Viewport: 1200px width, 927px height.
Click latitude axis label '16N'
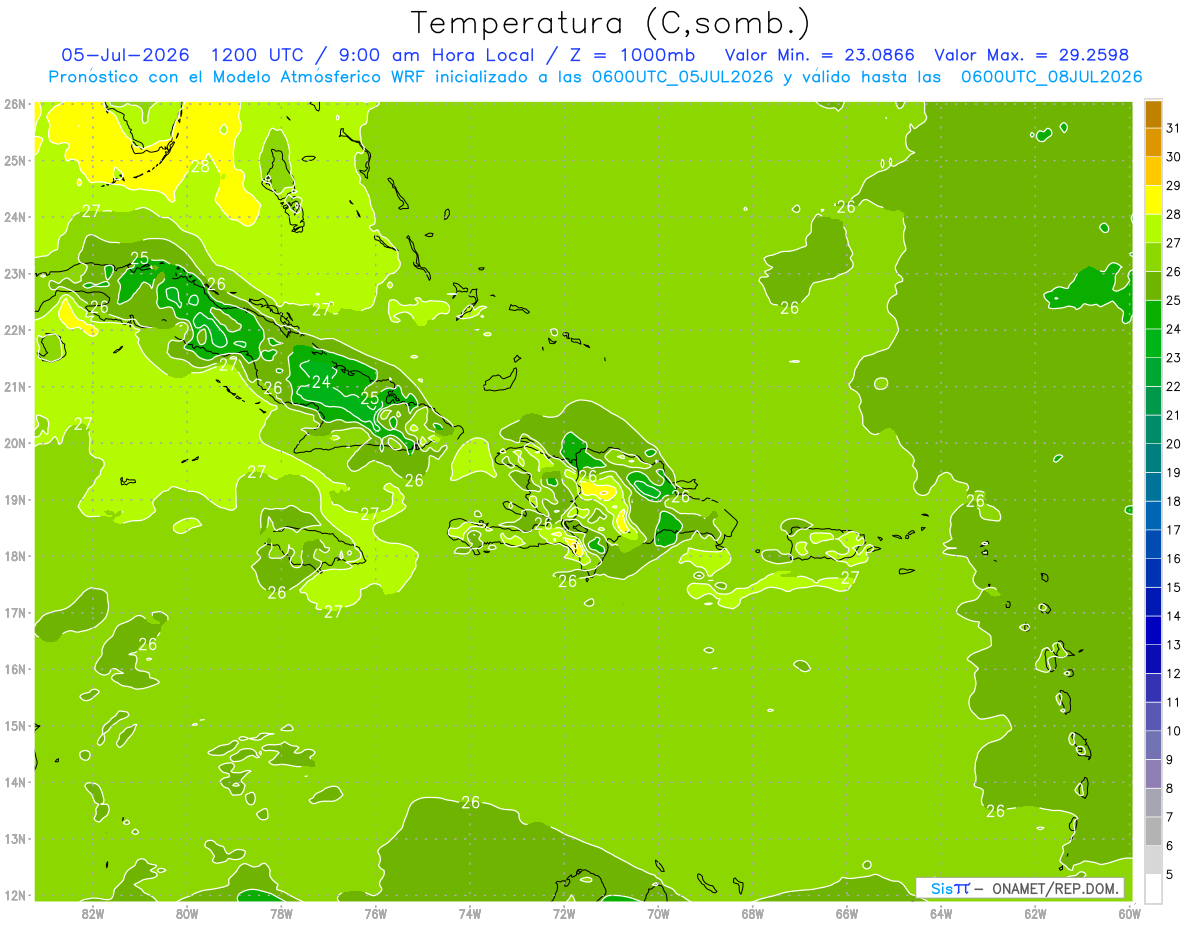(x=14, y=669)
